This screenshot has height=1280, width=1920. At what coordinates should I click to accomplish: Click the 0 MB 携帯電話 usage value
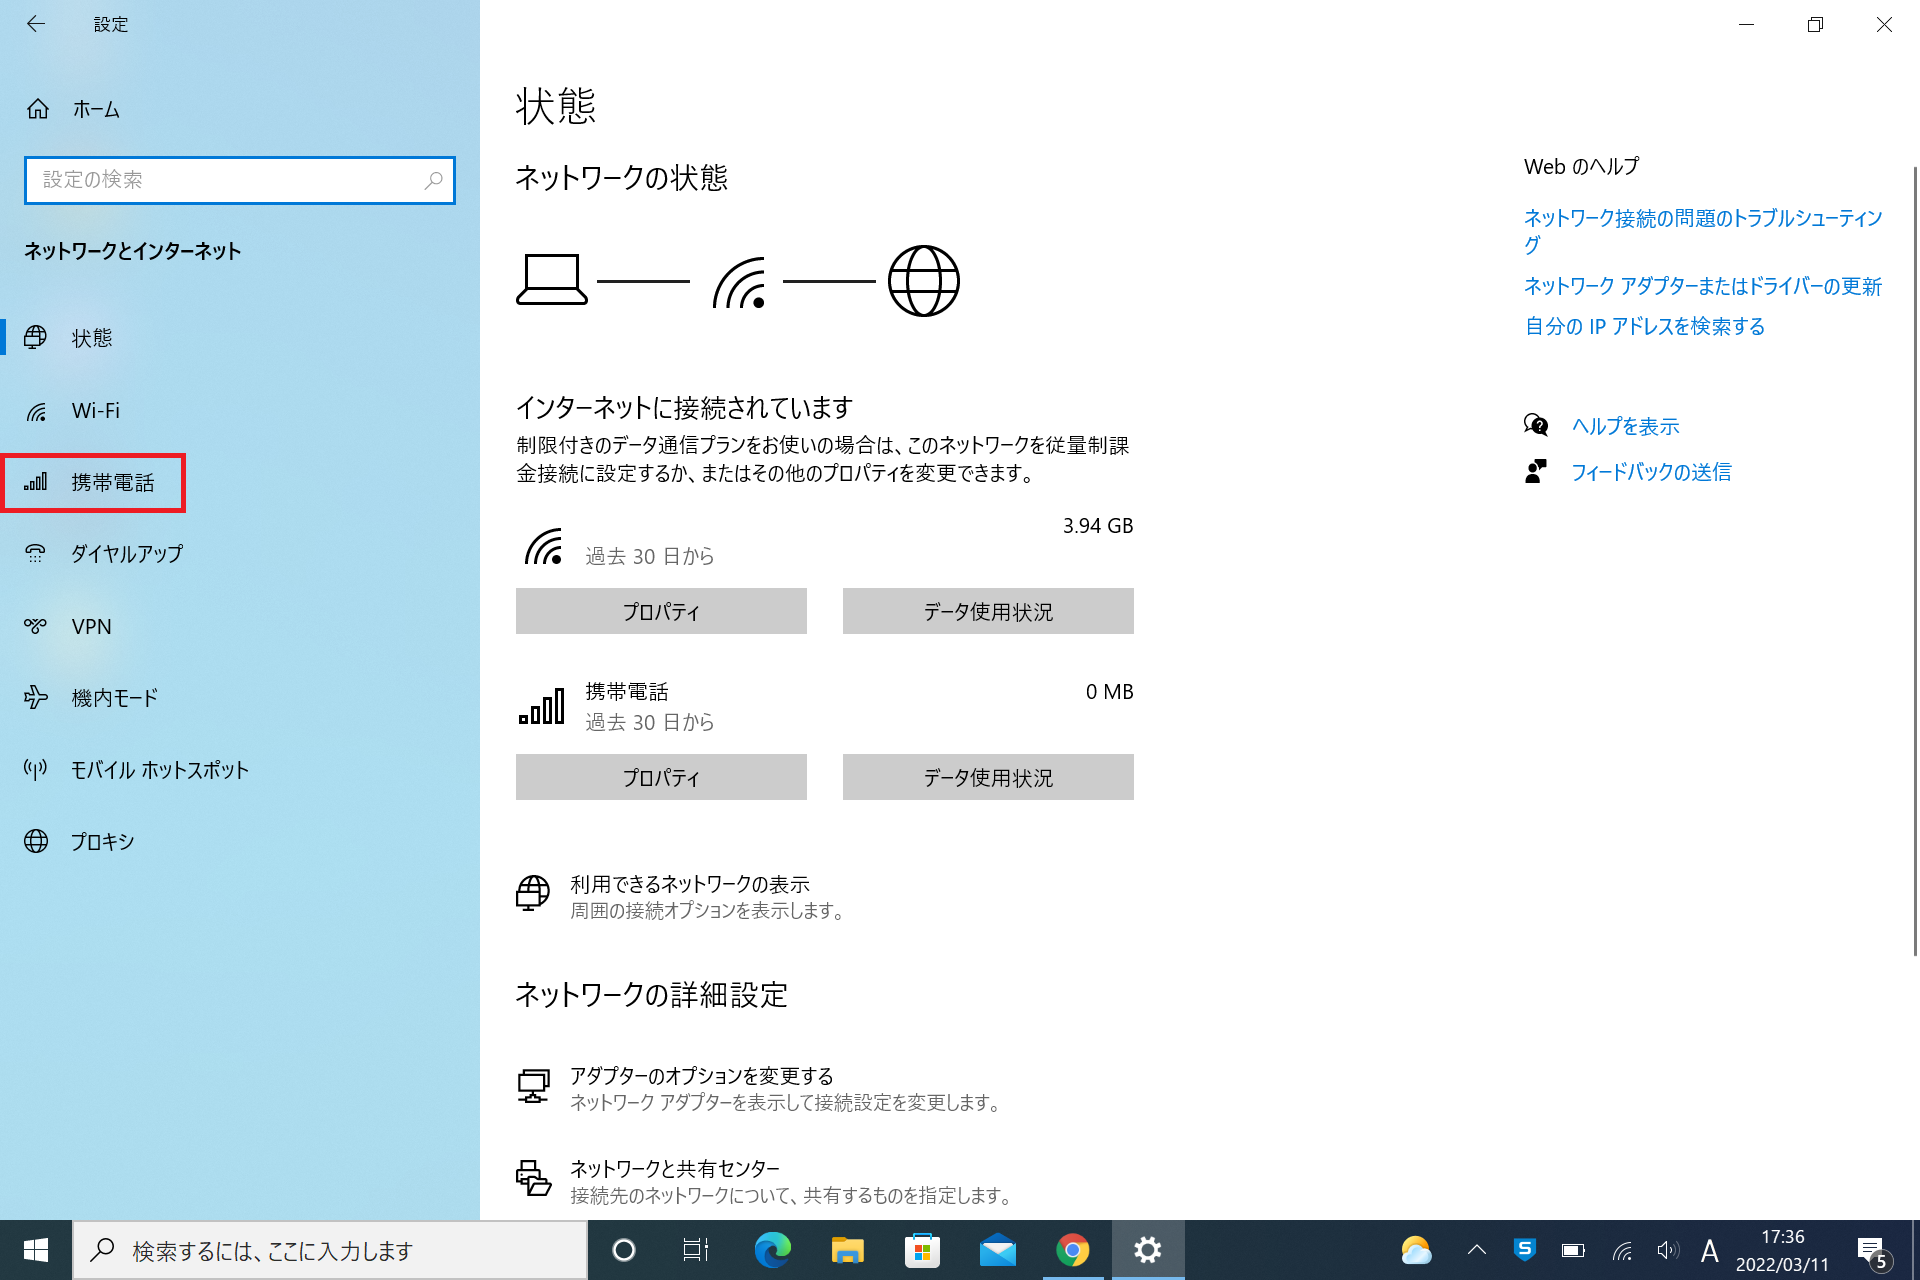point(1110,692)
